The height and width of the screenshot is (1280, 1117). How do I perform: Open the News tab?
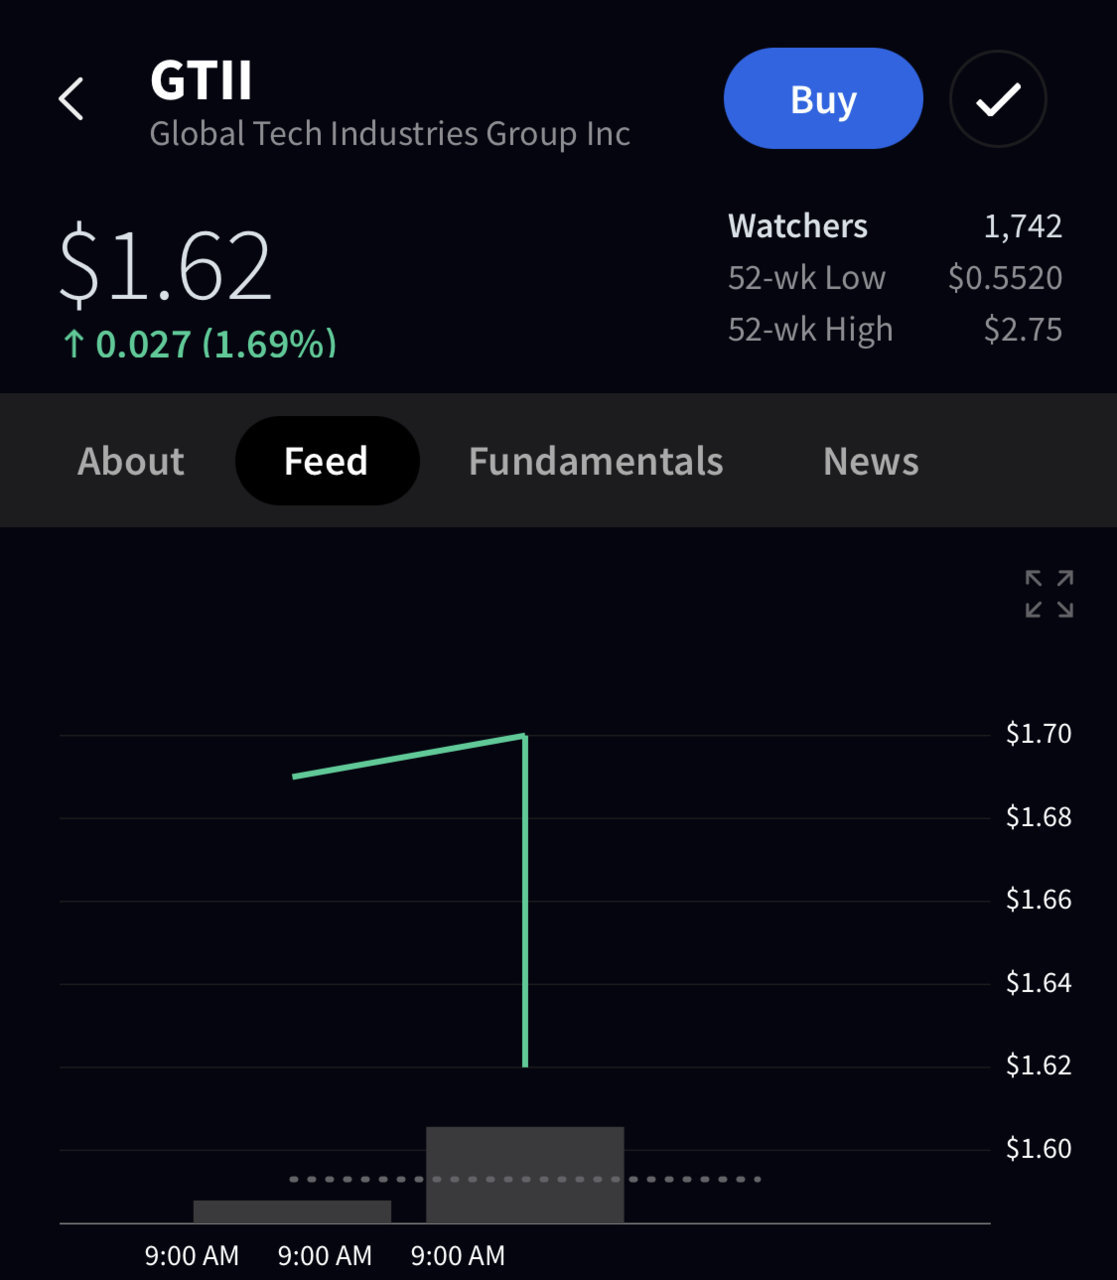(871, 461)
